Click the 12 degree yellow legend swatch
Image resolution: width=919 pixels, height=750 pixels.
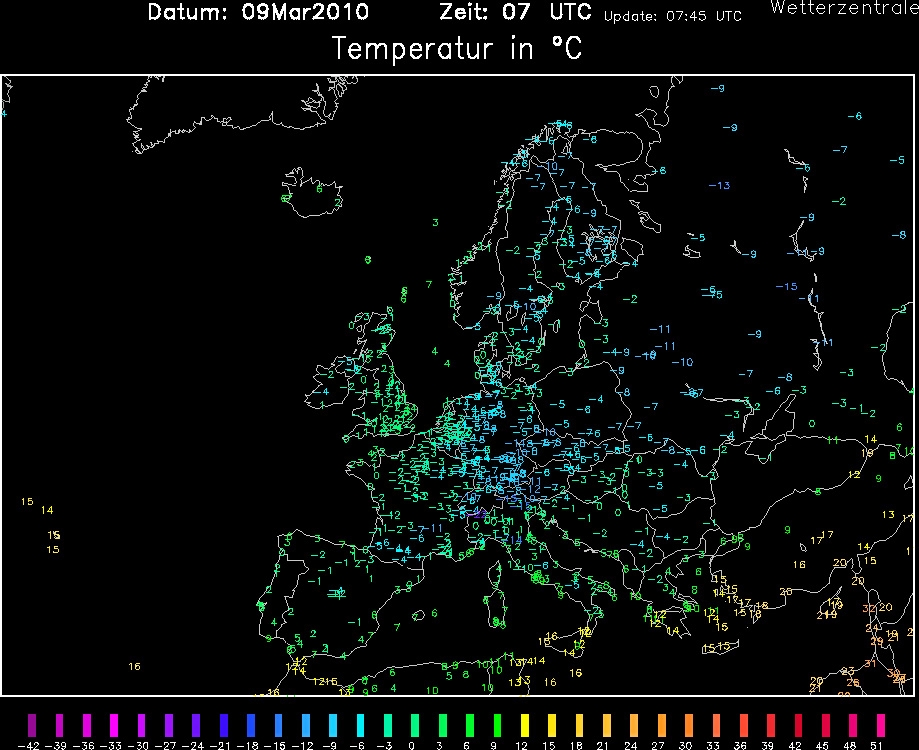point(525,725)
